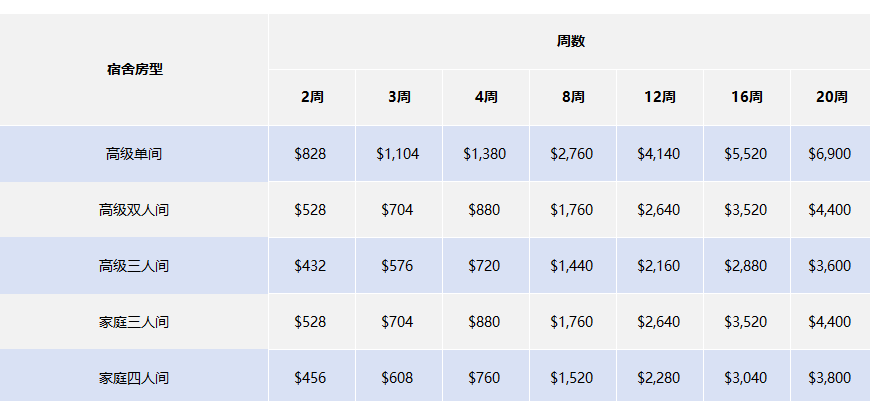Select the 8周 column header
Screen dimensions: 870x401
tap(572, 98)
